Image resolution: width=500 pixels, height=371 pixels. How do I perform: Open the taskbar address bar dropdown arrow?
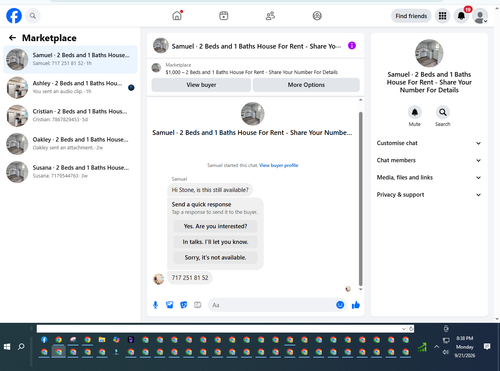[x=404, y=329]
